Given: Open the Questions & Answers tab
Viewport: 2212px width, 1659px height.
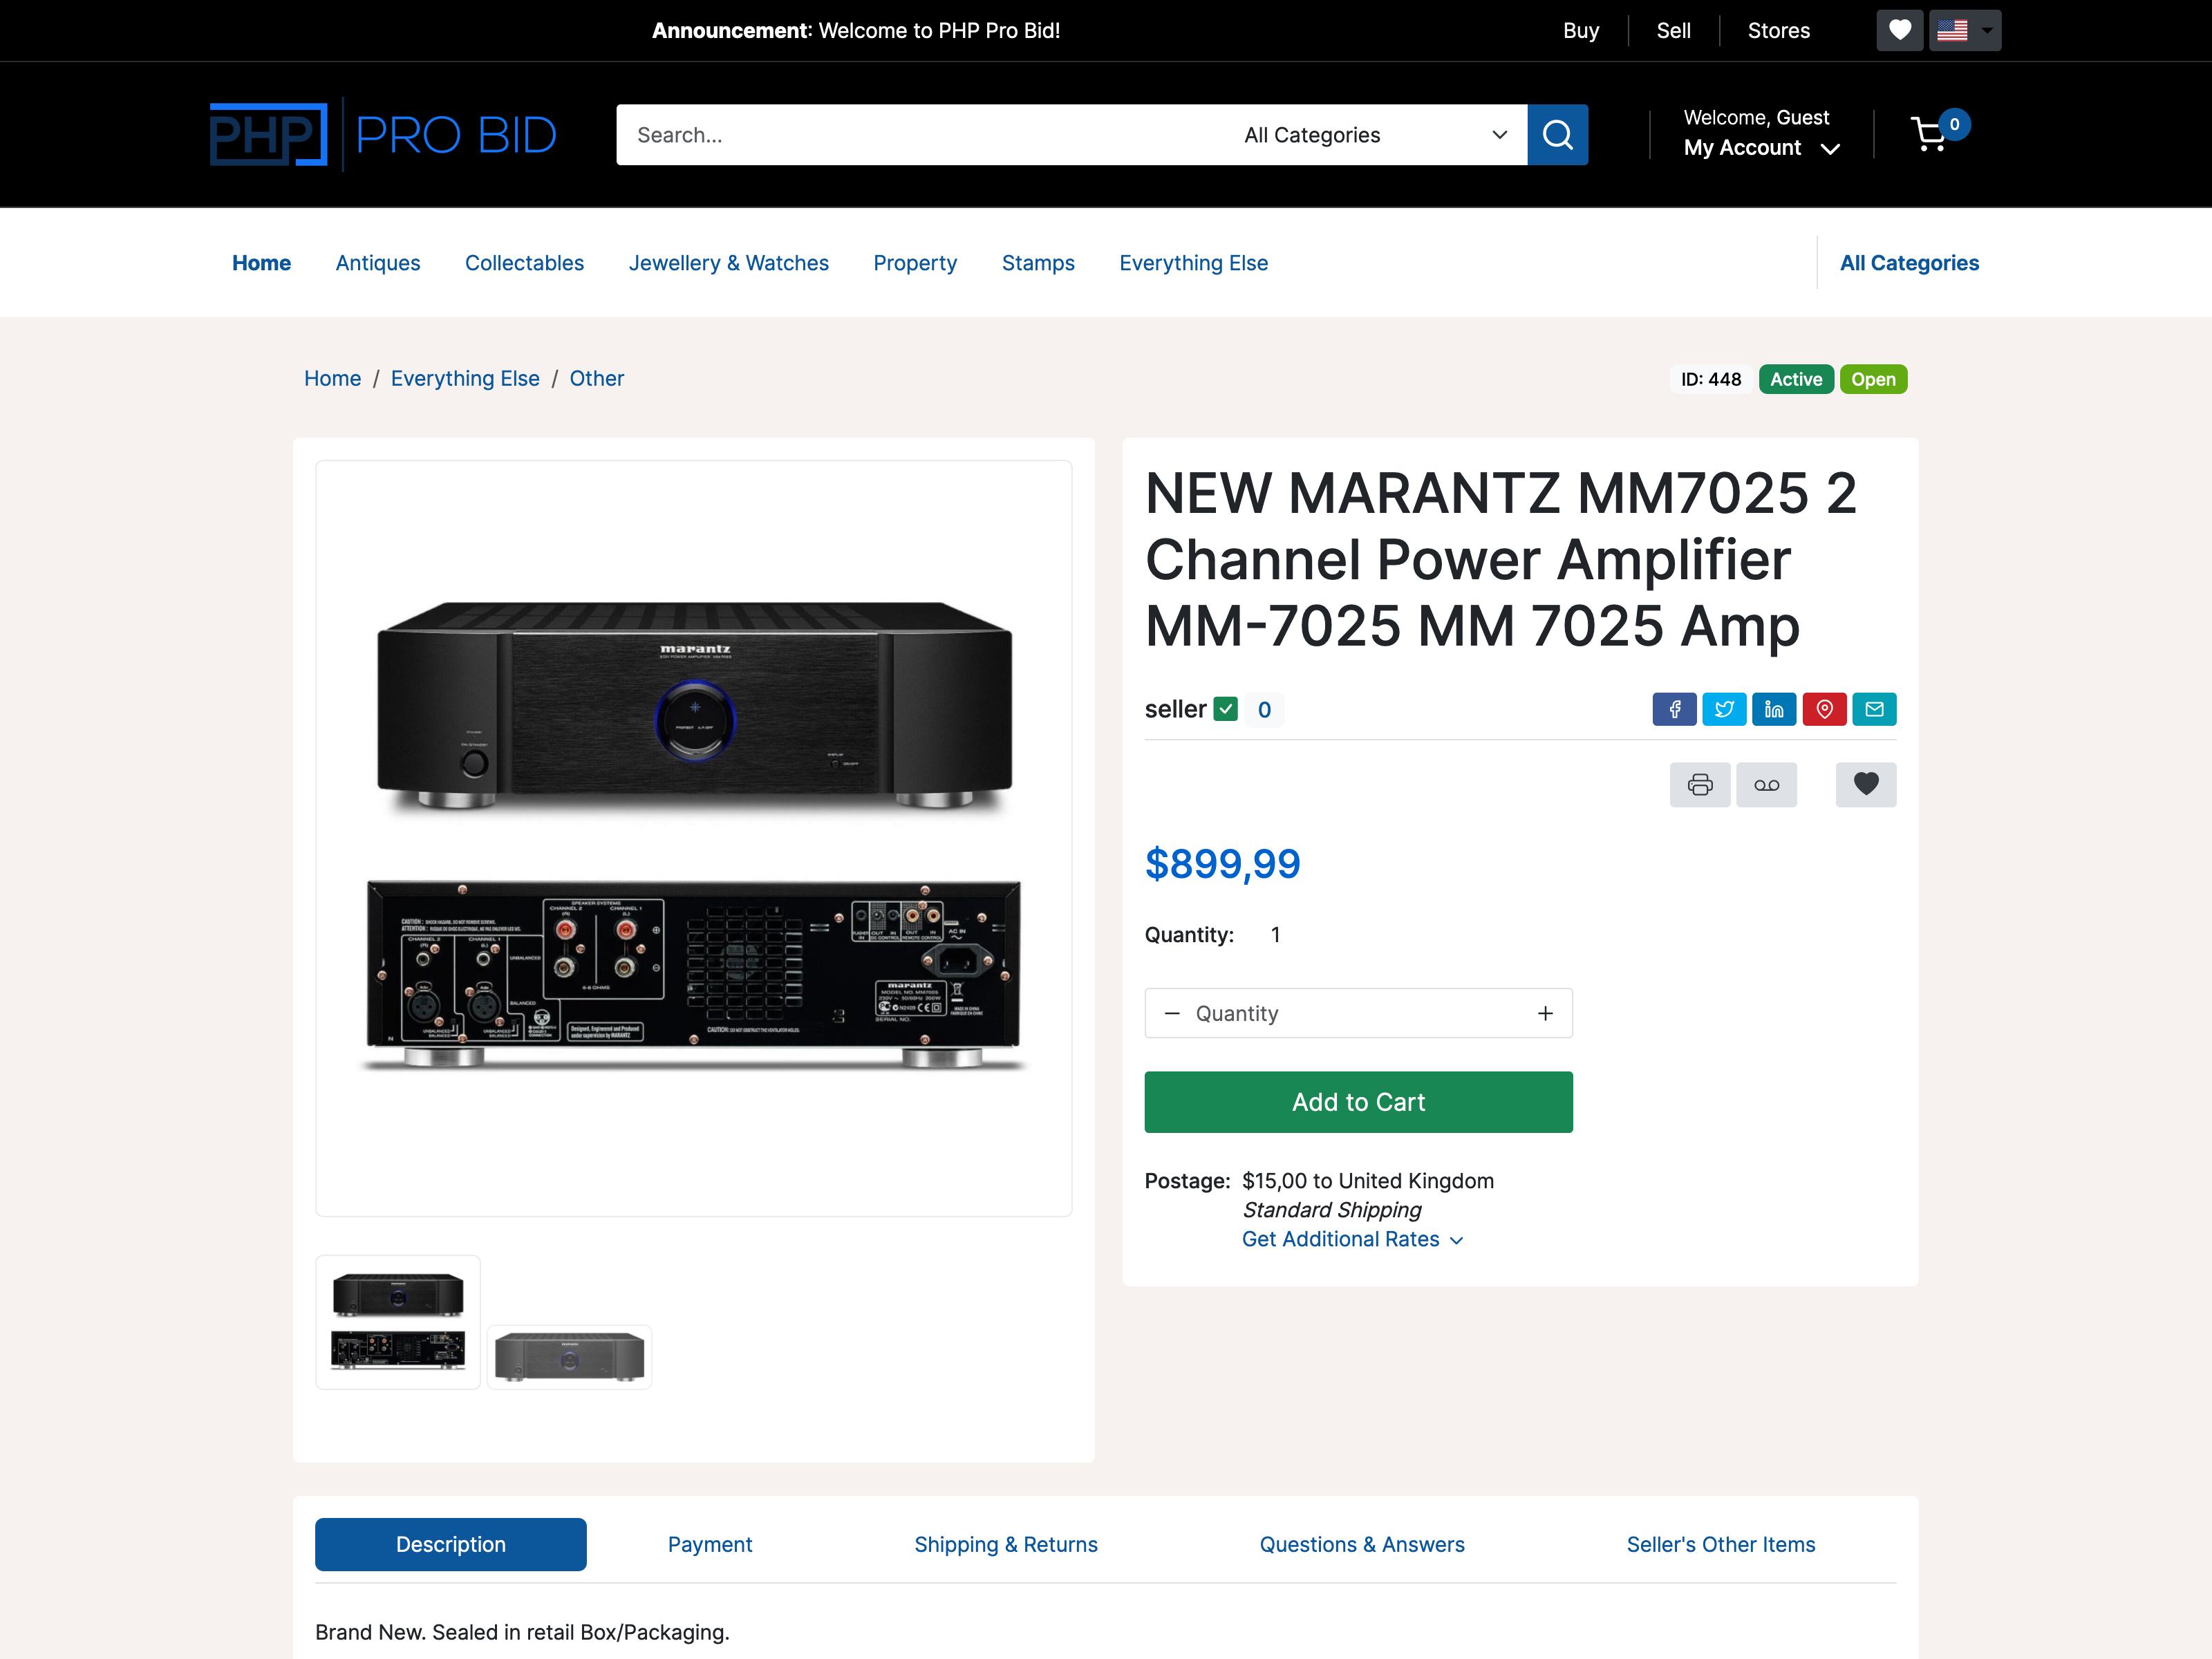Looking at the screenshot, I should [x=1361, y=1544].
